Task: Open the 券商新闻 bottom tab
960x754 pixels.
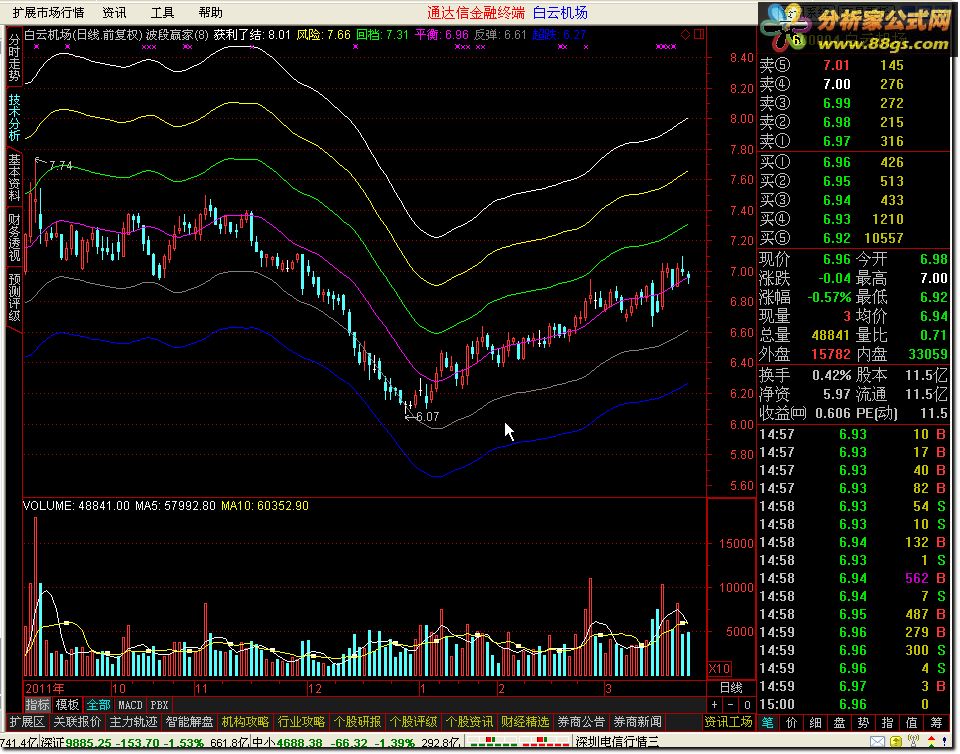Action: 637,722
